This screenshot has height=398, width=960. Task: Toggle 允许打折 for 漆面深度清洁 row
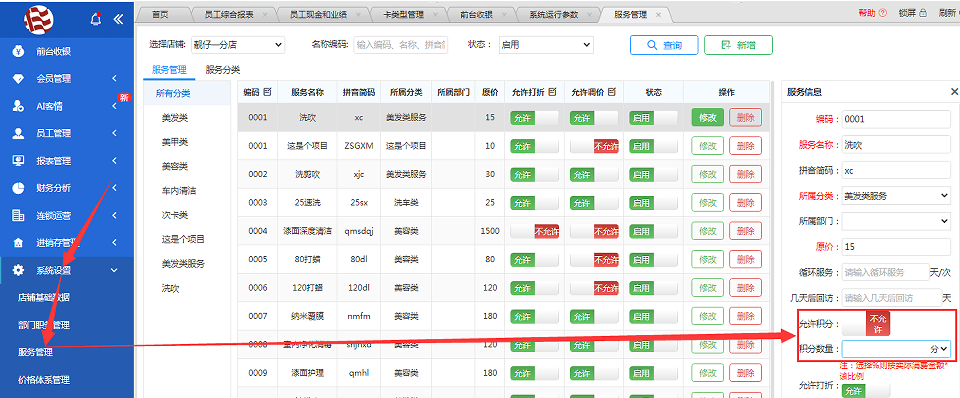[534, 231]
